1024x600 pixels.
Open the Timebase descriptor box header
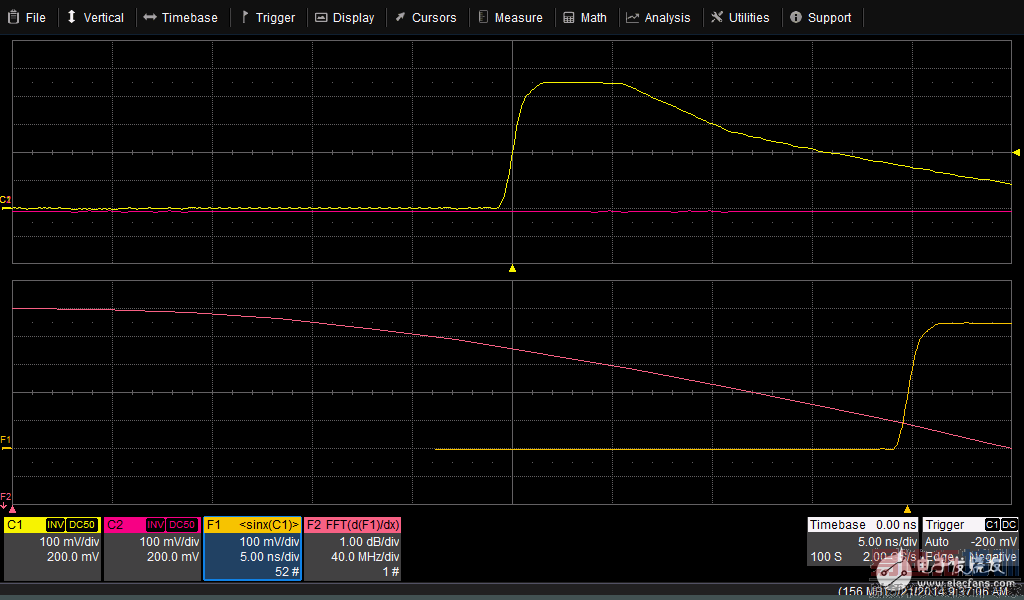click(863, 525)
